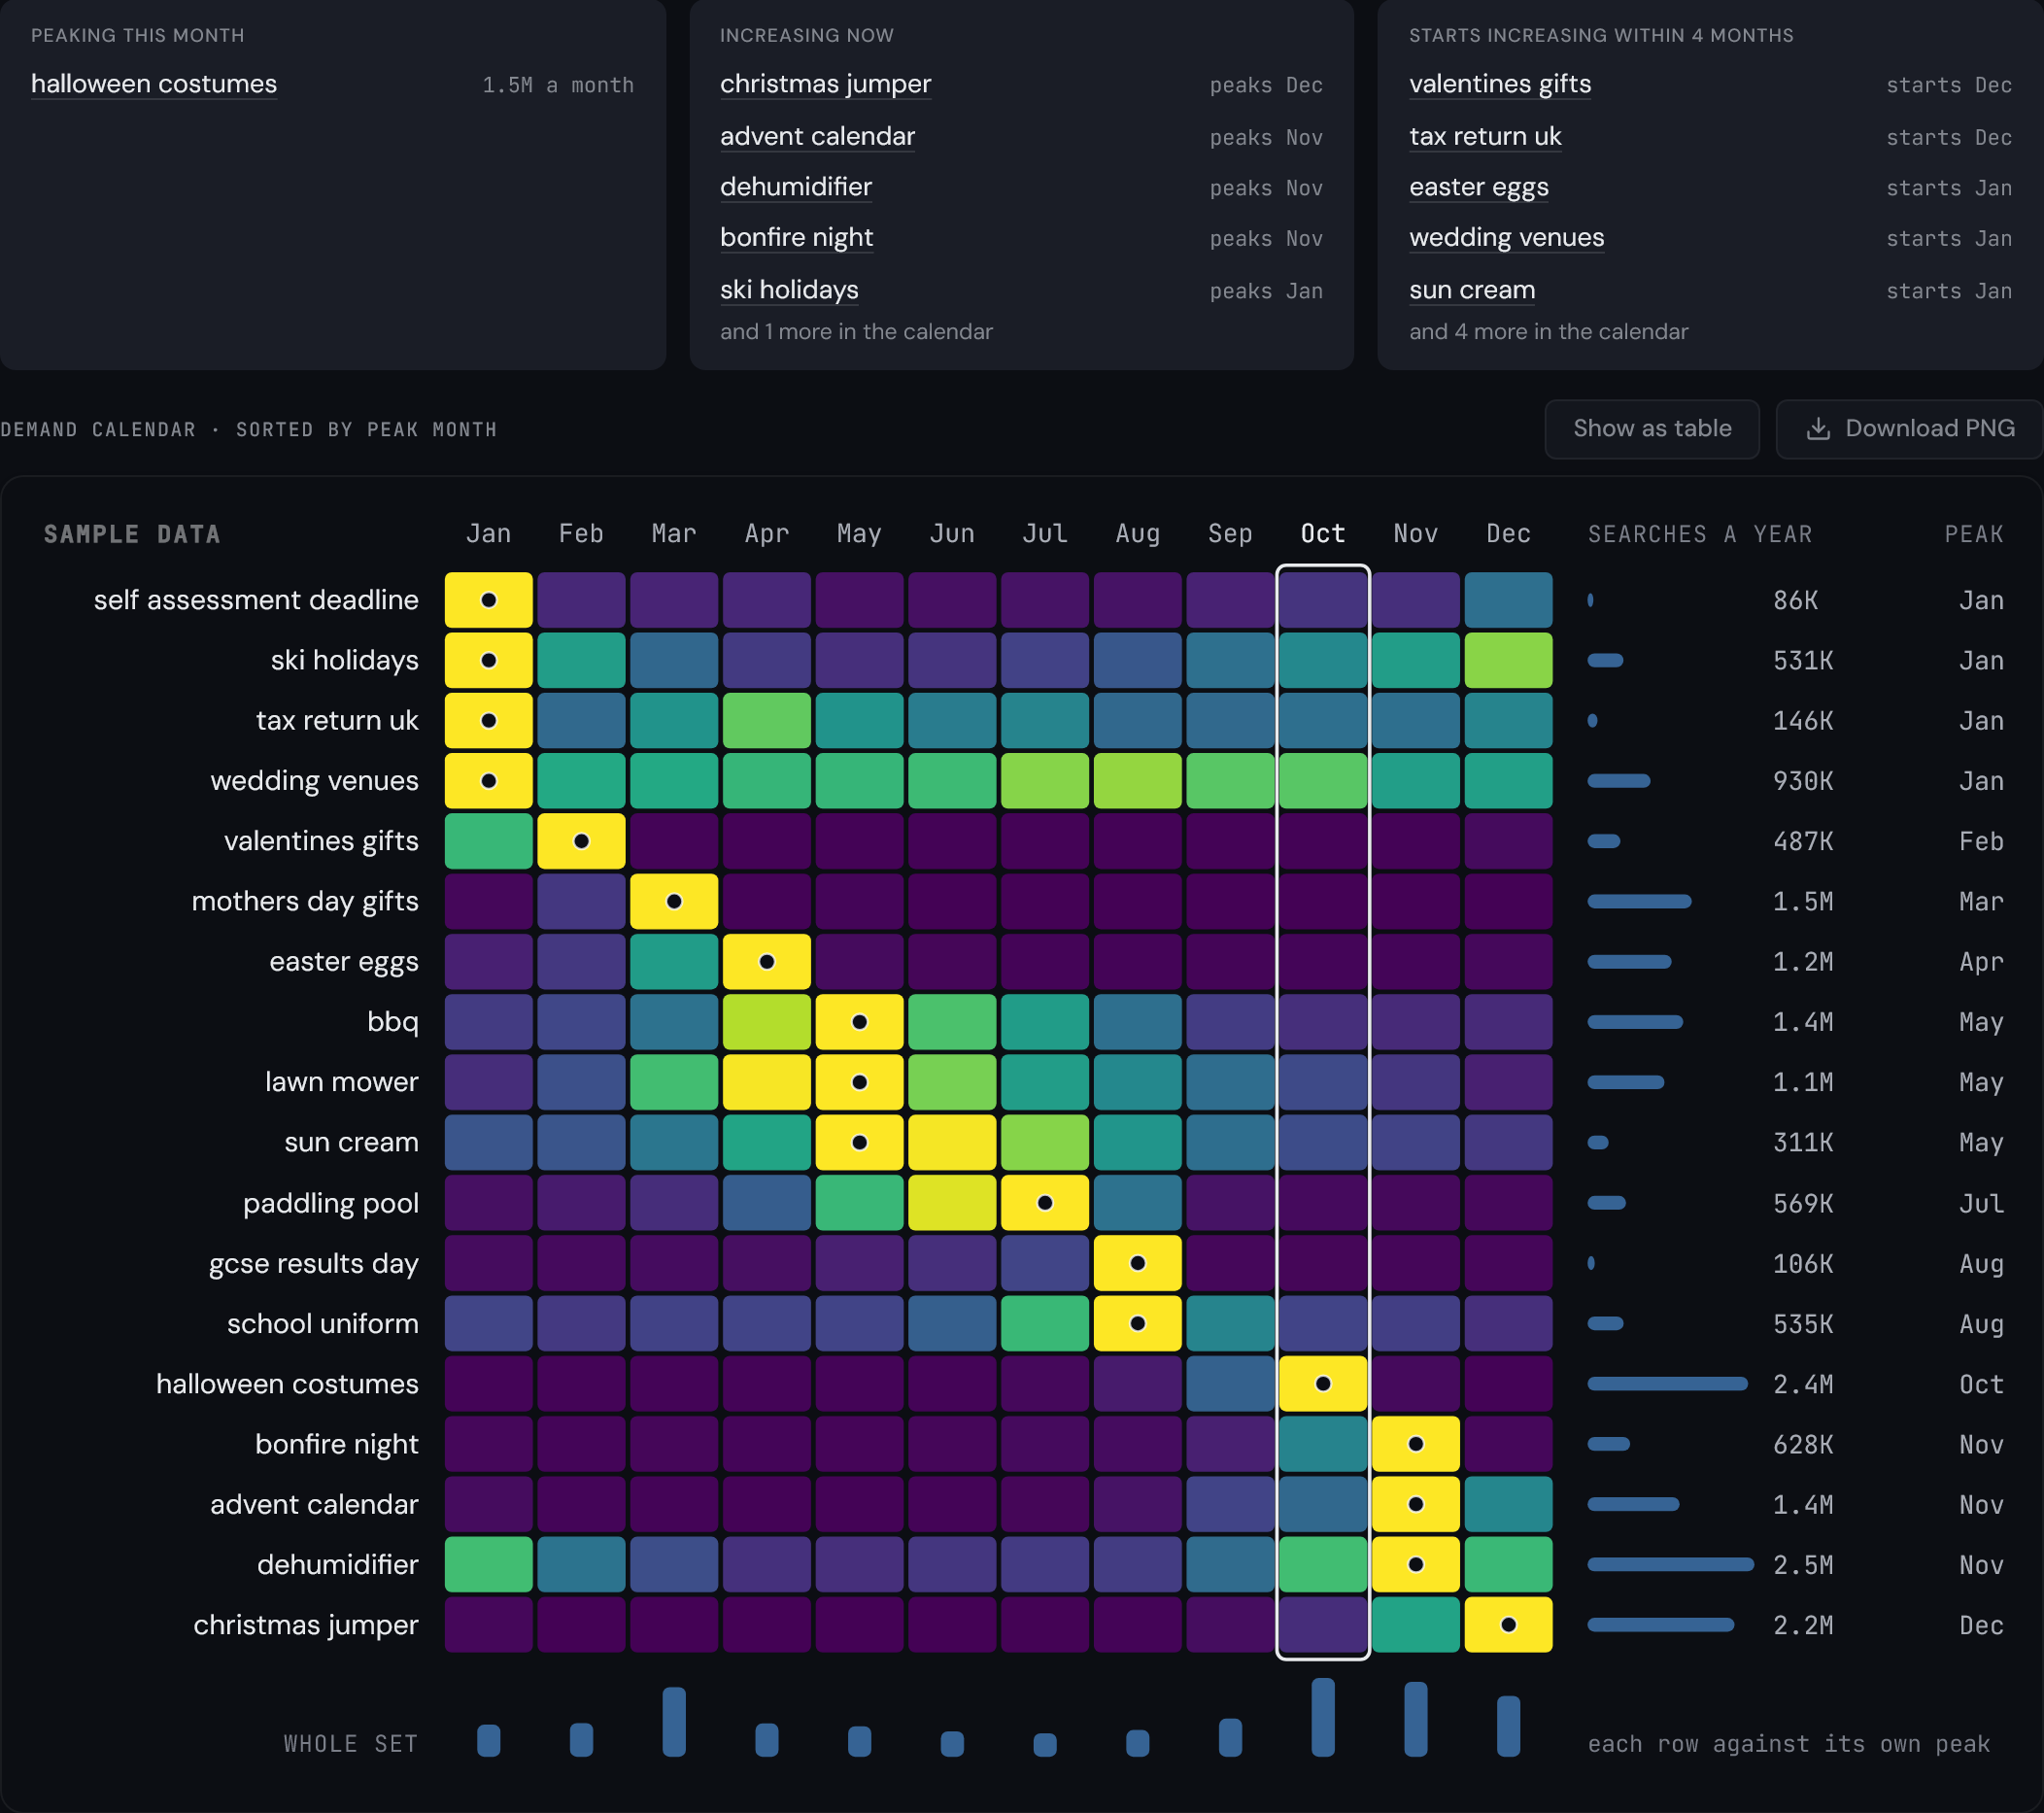Open wedding venues link in Starts Increasing card
Screen dimensions: 2044x1813
click(x=1507, y=238)
